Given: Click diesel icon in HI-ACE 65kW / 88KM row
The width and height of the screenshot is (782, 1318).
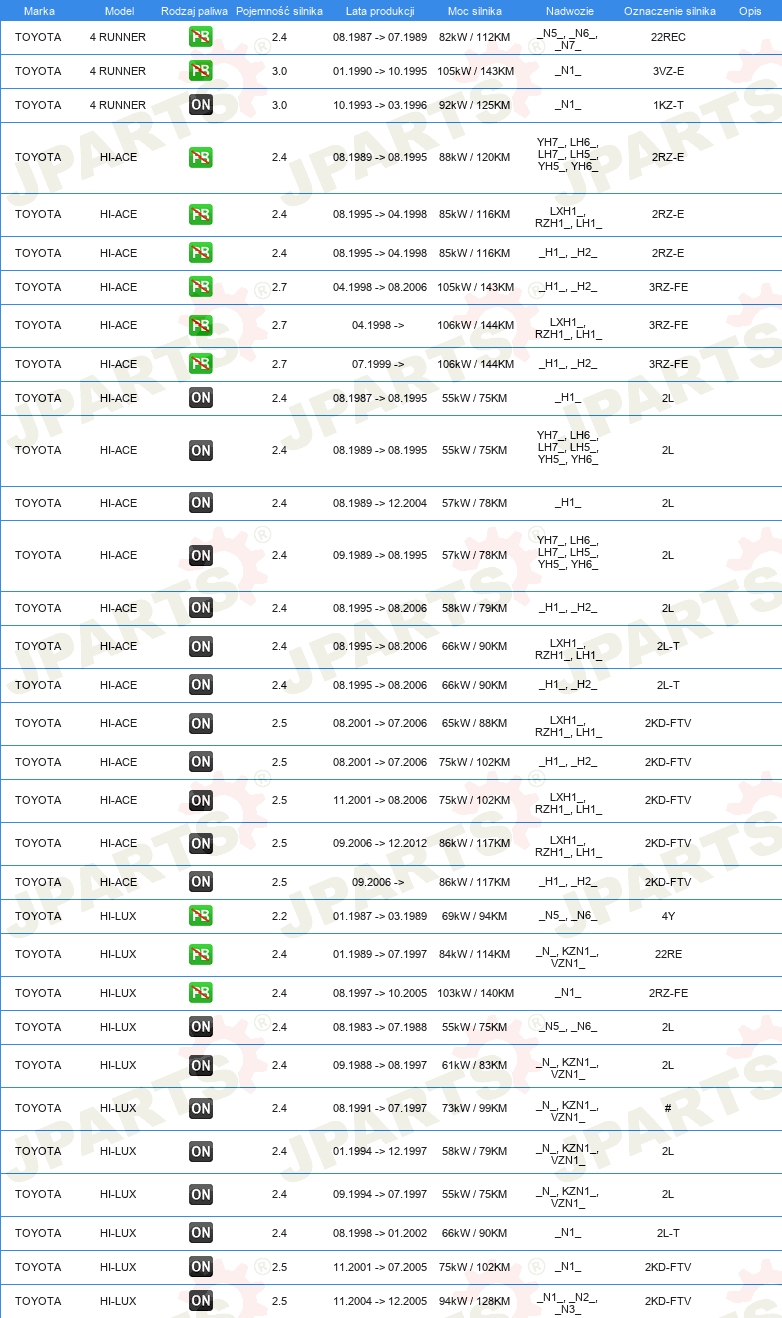Looking at the screenshot, I should [x=201, y=723].
